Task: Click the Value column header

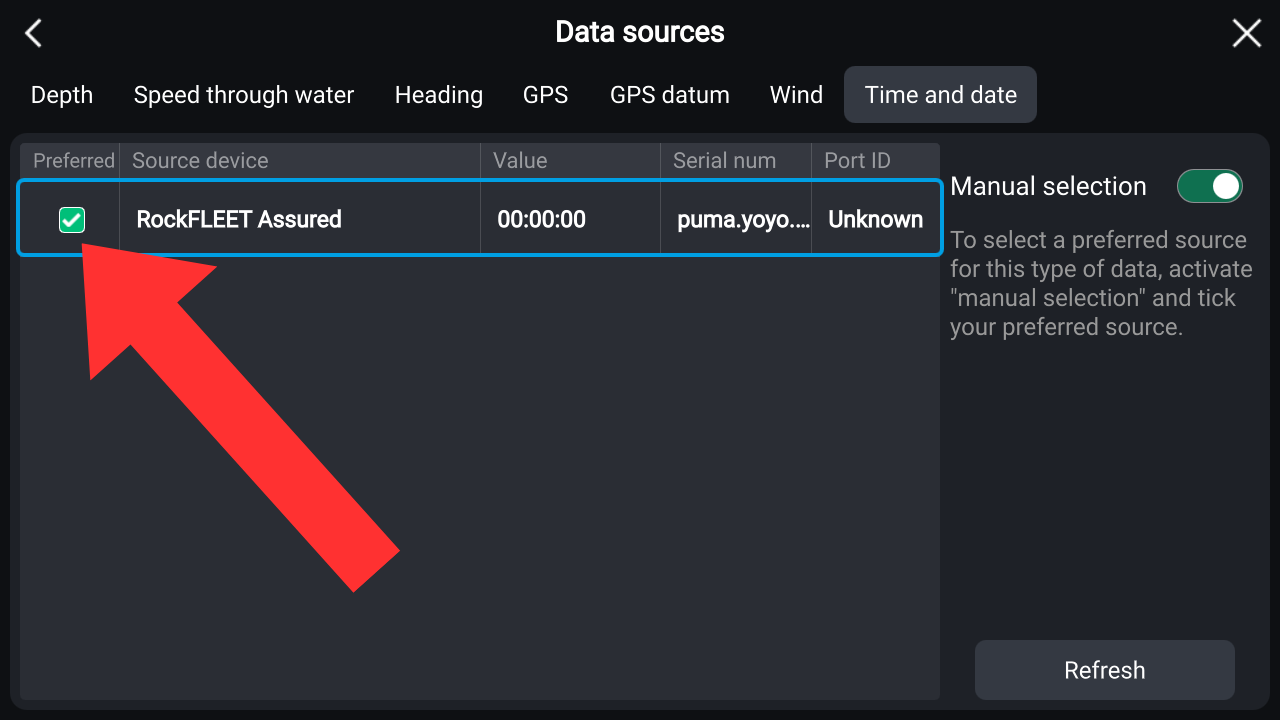Action: coord(520,161)
